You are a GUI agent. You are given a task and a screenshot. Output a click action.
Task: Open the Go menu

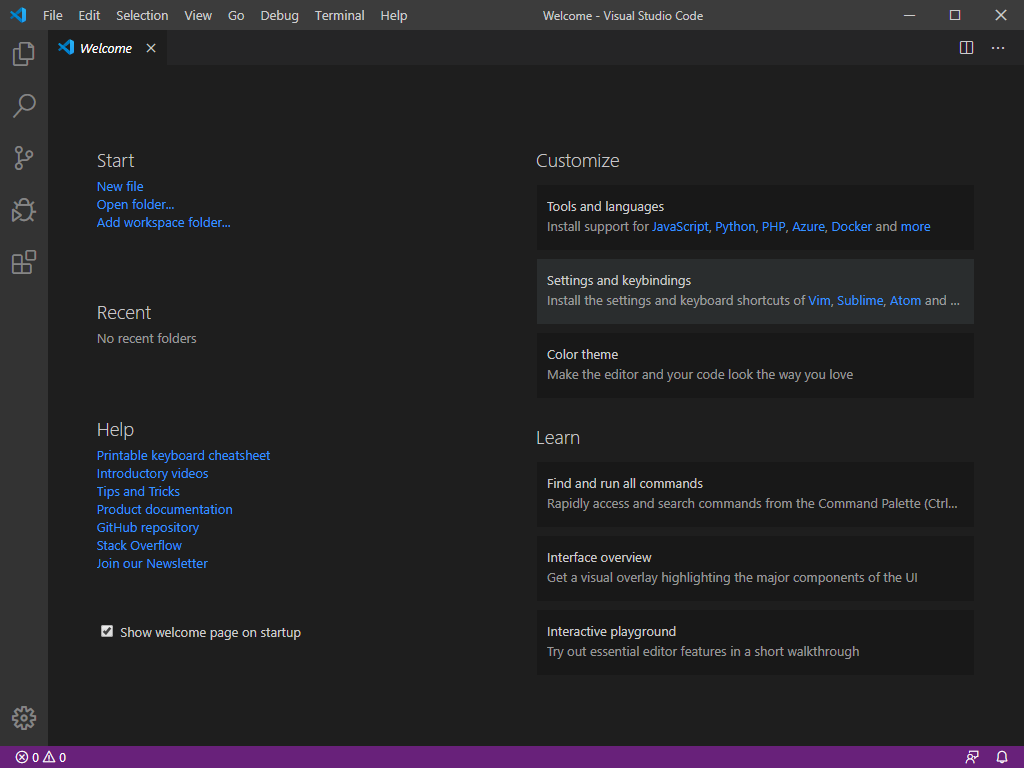coord(236,15)
